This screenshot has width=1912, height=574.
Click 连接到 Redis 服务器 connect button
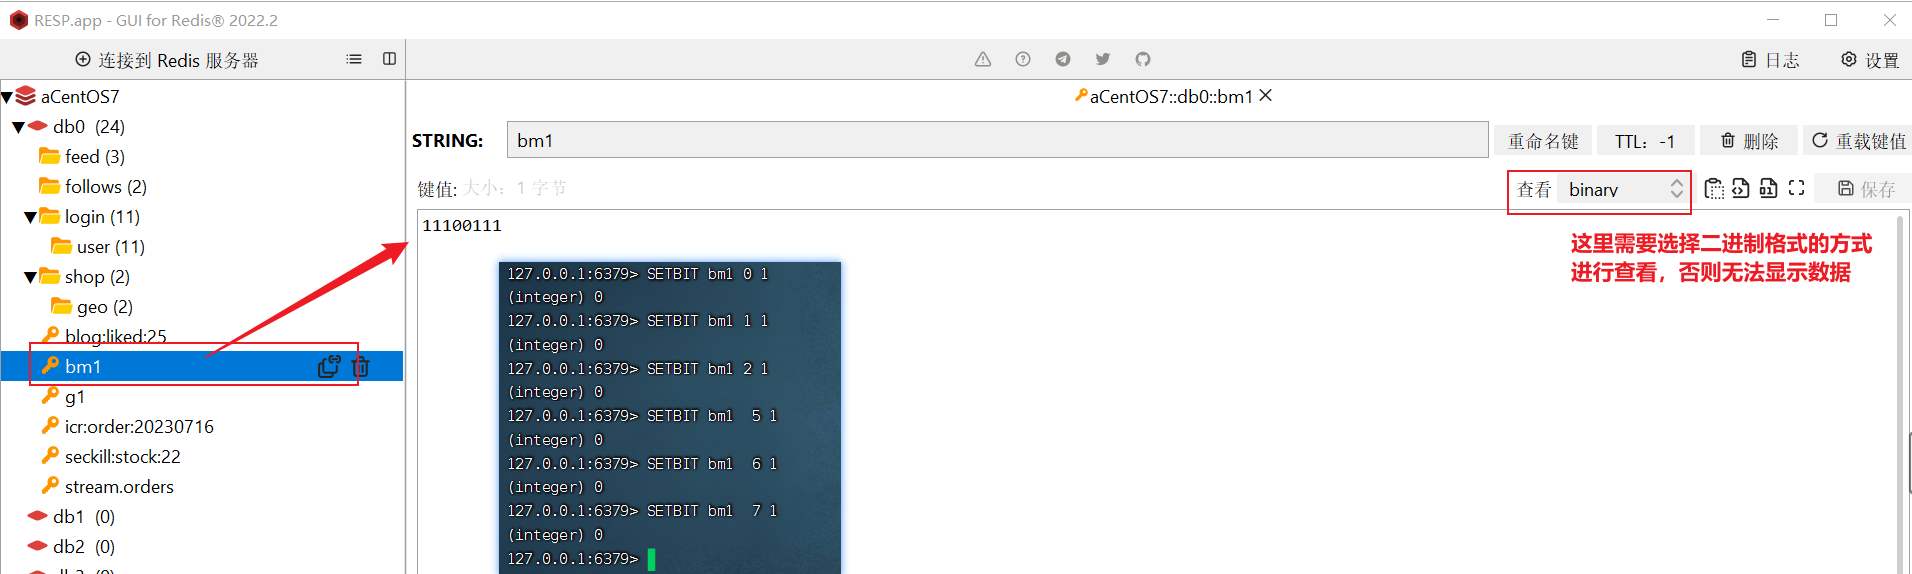(x=167, y=60)
